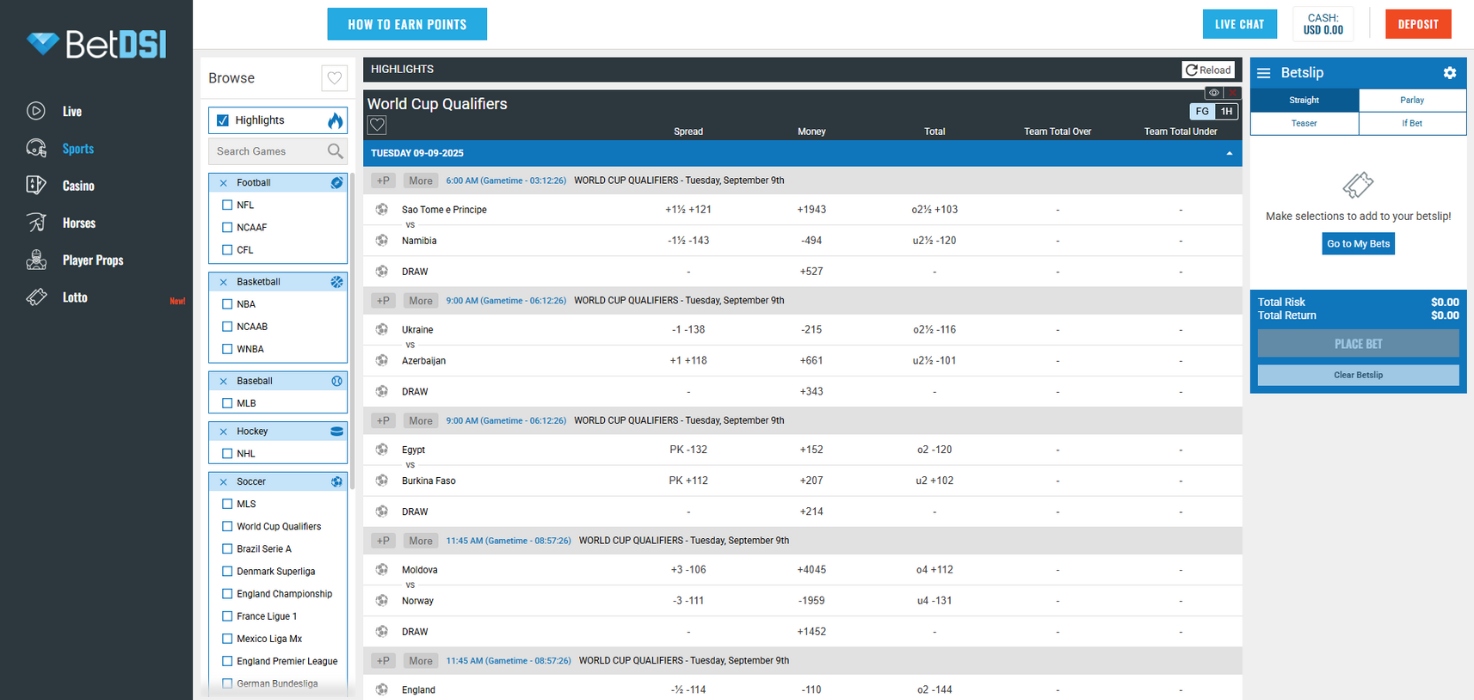The width and height of the screenshot is (1474, 700).
Task: Switch to 1H first half lines
Action: (1226, 111)
